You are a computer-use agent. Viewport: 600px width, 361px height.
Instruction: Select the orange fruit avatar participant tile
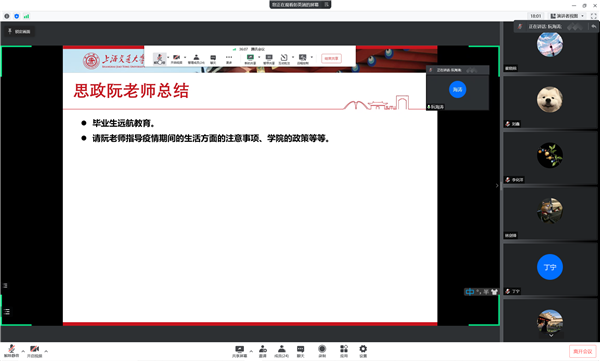click(x=550, y=157)
